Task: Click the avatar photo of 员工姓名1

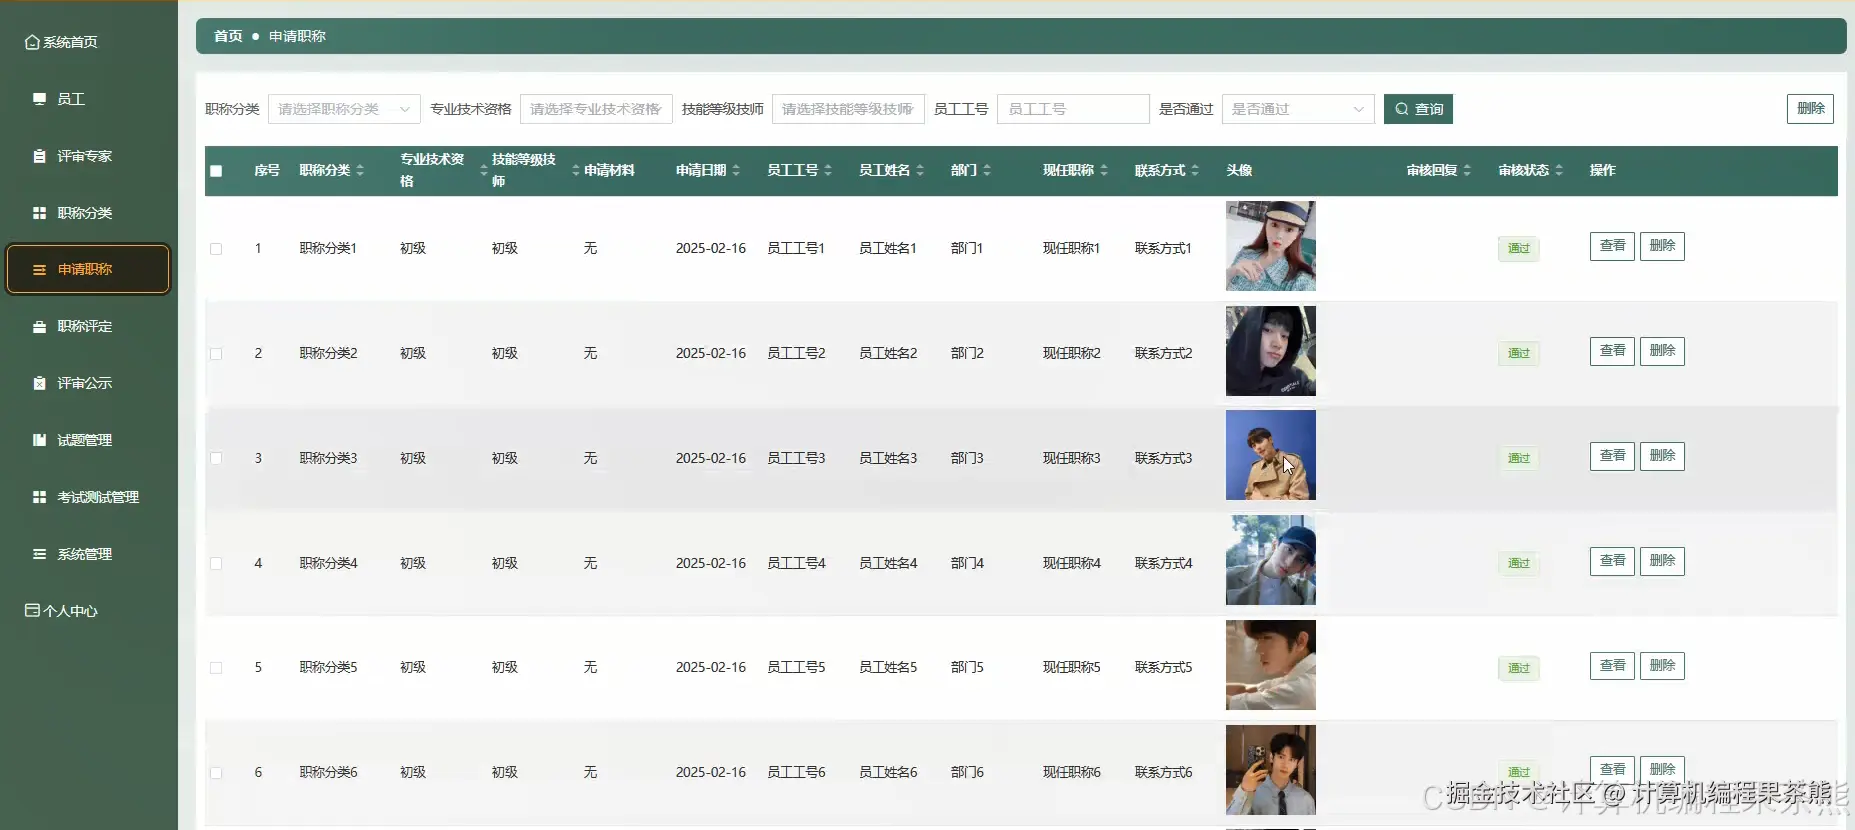Action: click(1271, 246)
